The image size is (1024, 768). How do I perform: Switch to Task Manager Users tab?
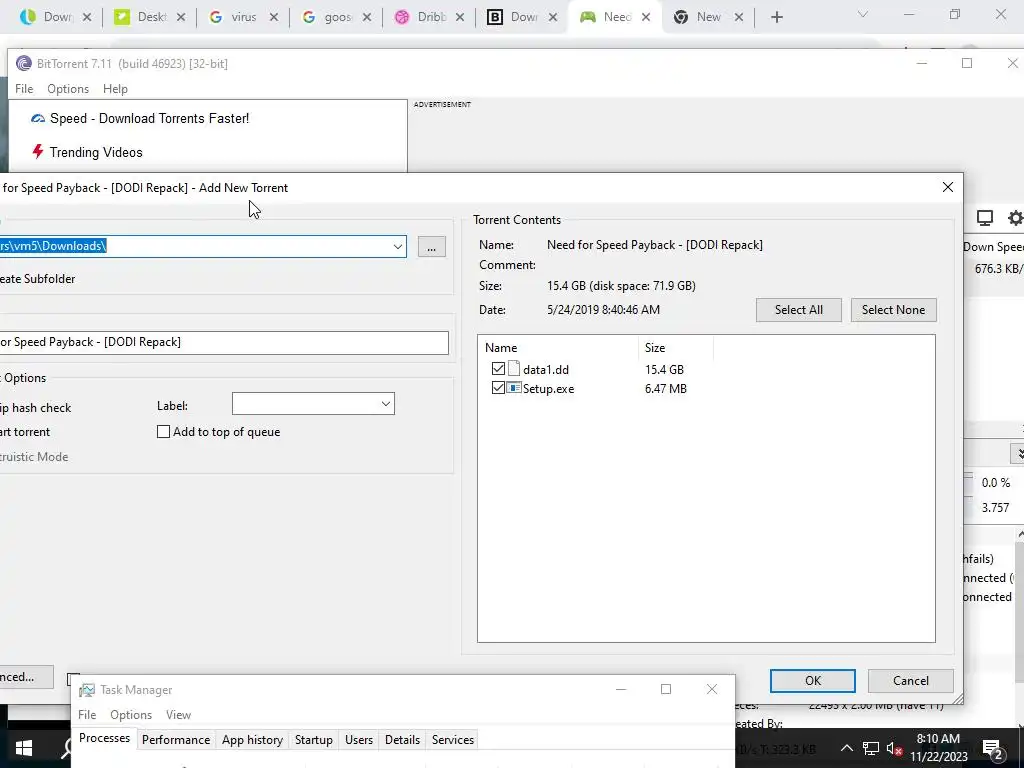tap(359, 740)
